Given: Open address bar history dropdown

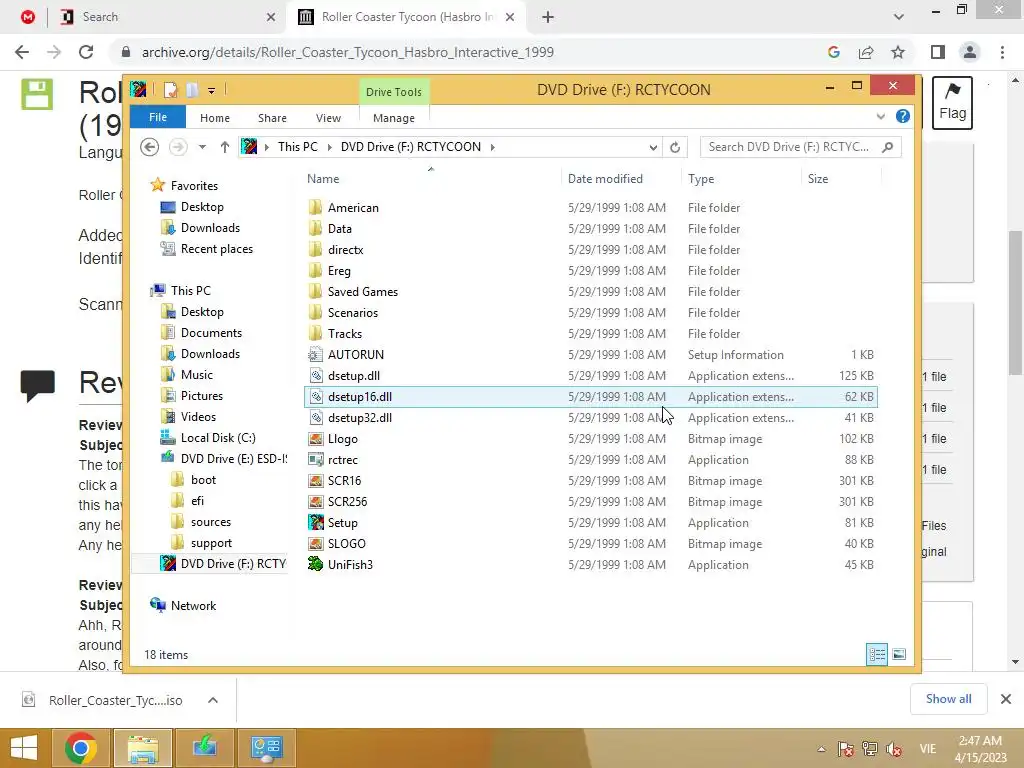Looking at the screenshot, I should 652,148.
